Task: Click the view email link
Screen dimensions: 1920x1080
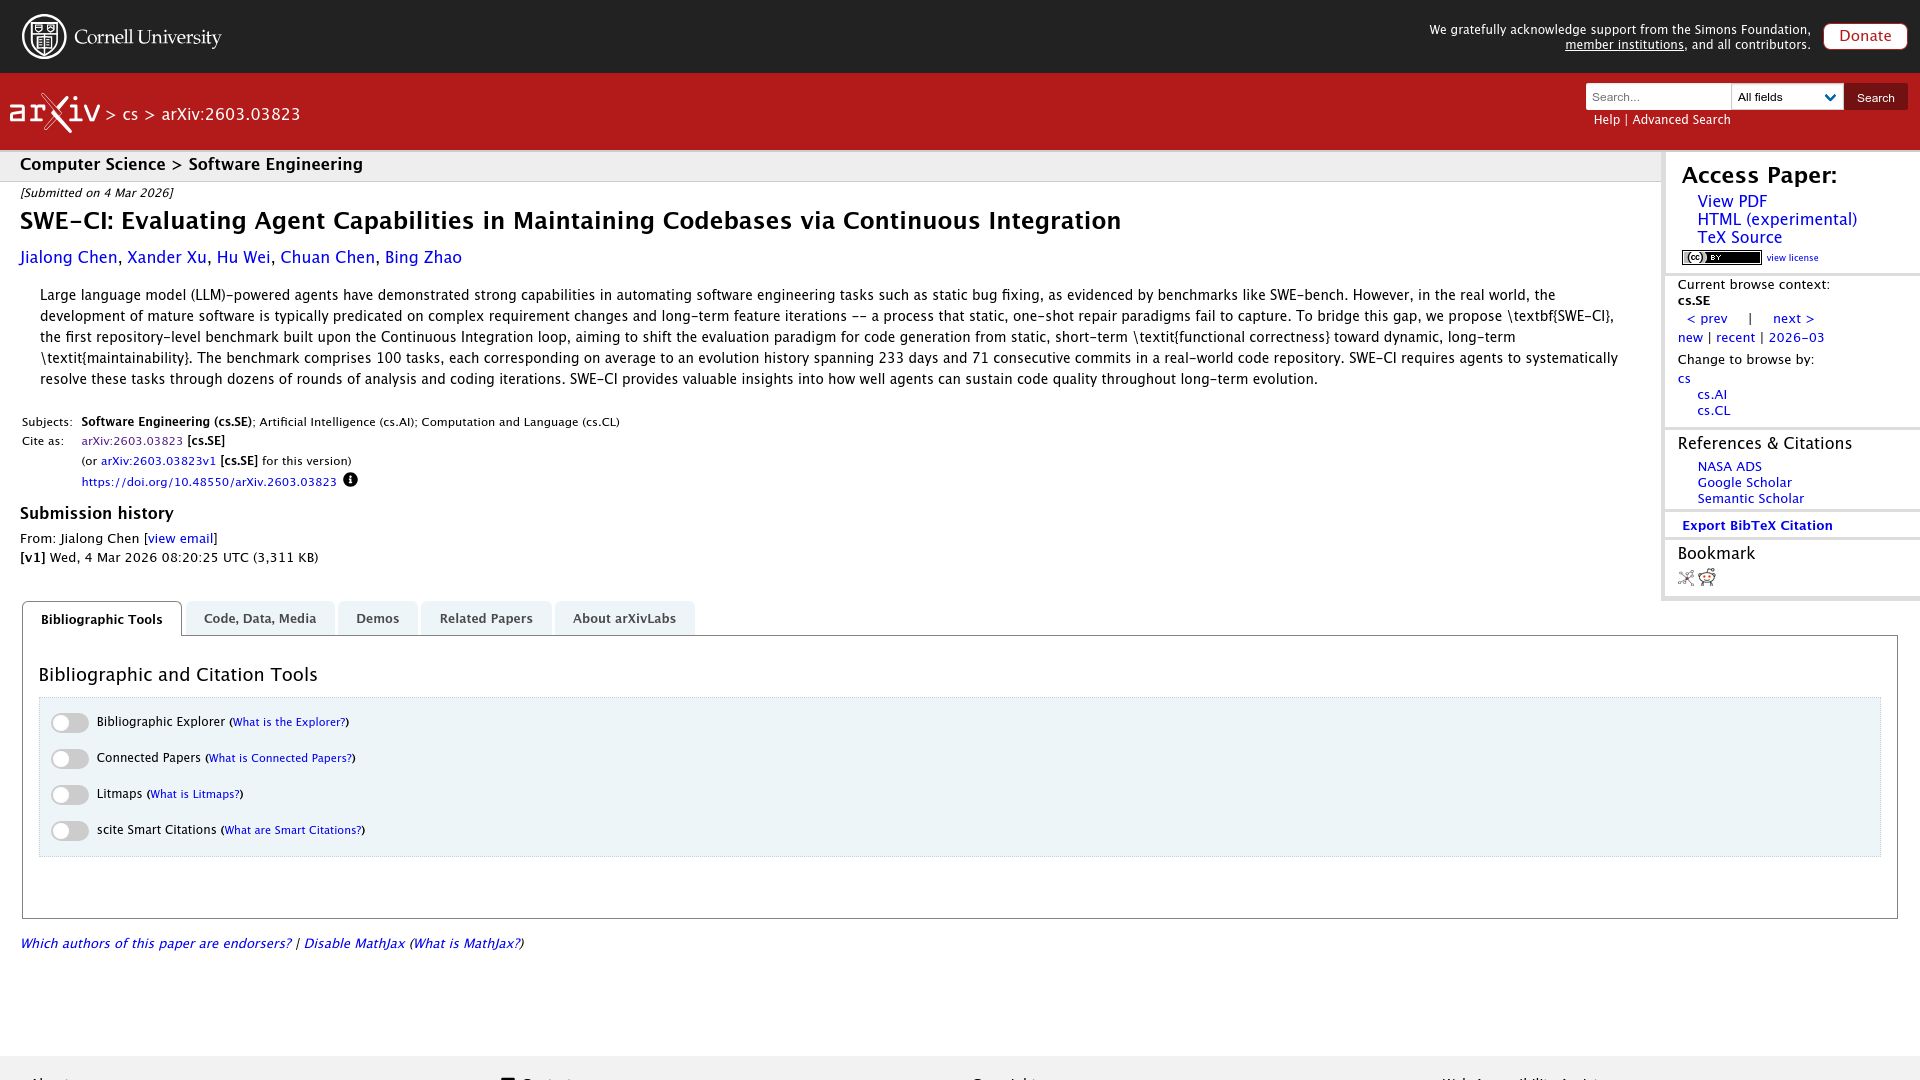Action: [180, 539]
